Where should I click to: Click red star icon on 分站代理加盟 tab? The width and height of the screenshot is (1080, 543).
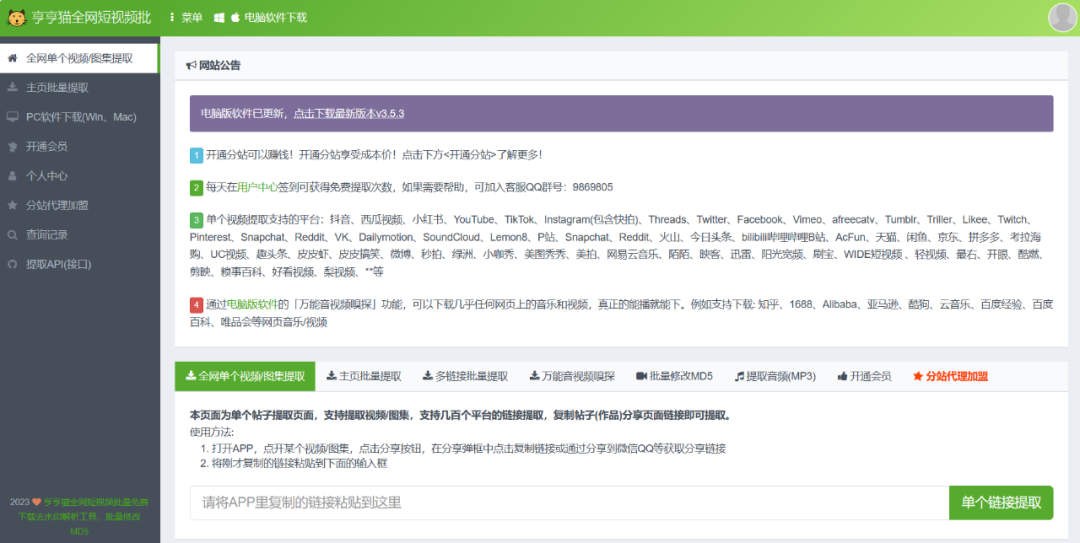coord(917,376)
